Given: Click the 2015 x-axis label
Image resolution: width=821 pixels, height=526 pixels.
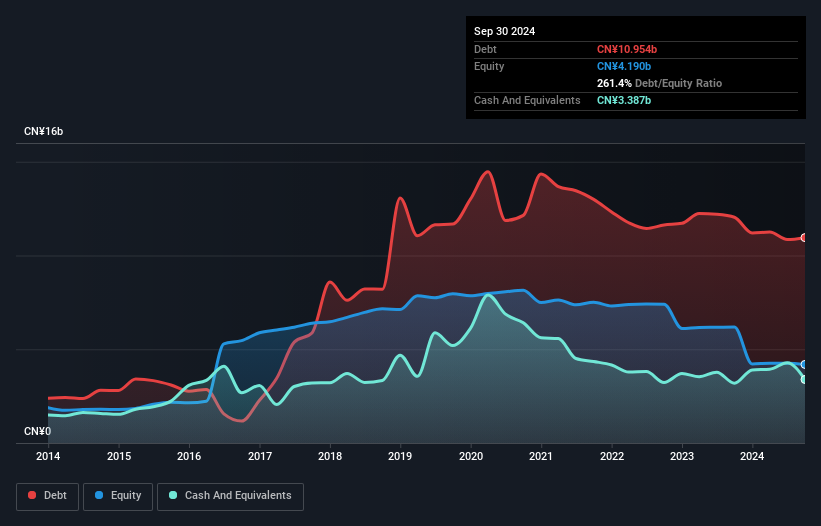Looking at the screenshot, I should tap(119, 456).
